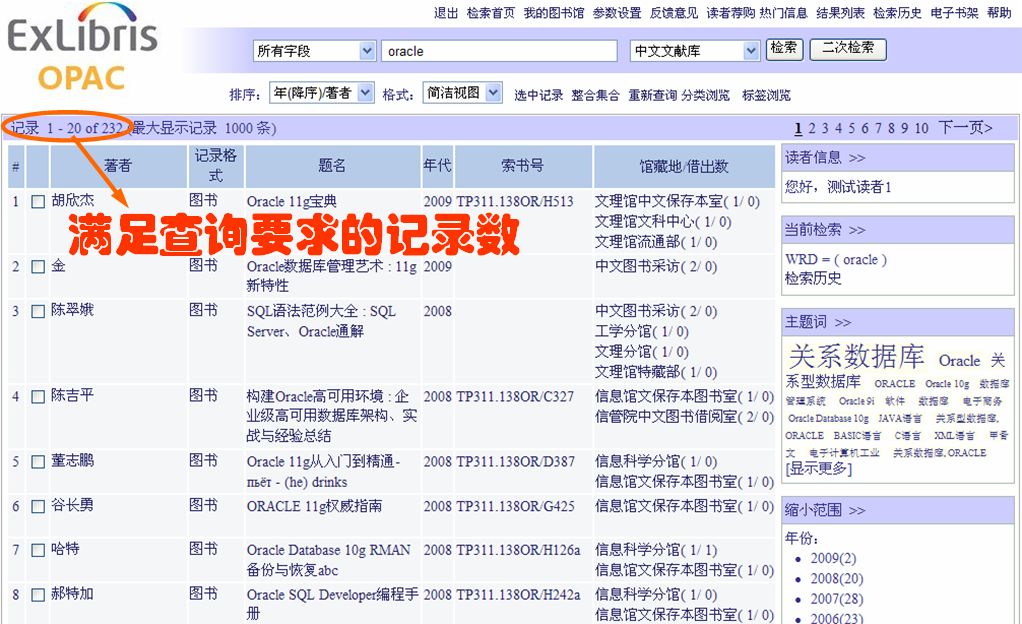Go to results page 2
Viewport: 1022px width, 624px height.
coord(812,128)
